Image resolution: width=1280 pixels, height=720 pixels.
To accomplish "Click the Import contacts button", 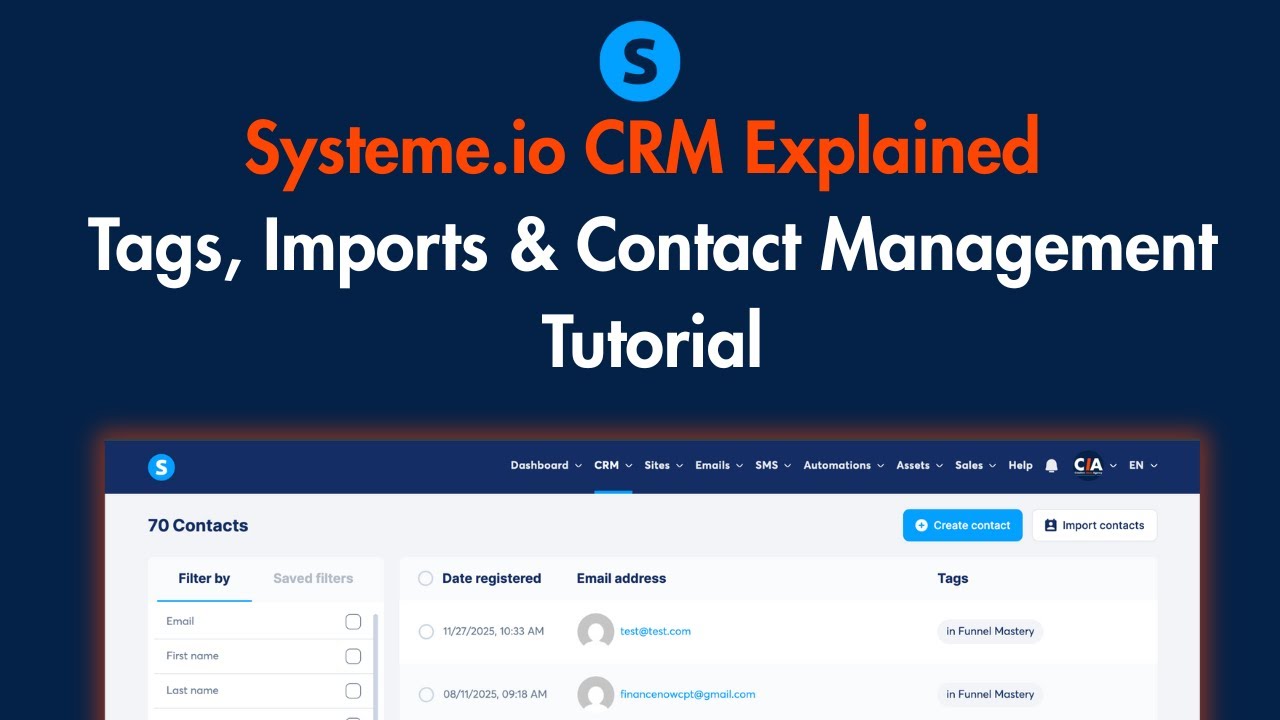I will click(1094, 525).
